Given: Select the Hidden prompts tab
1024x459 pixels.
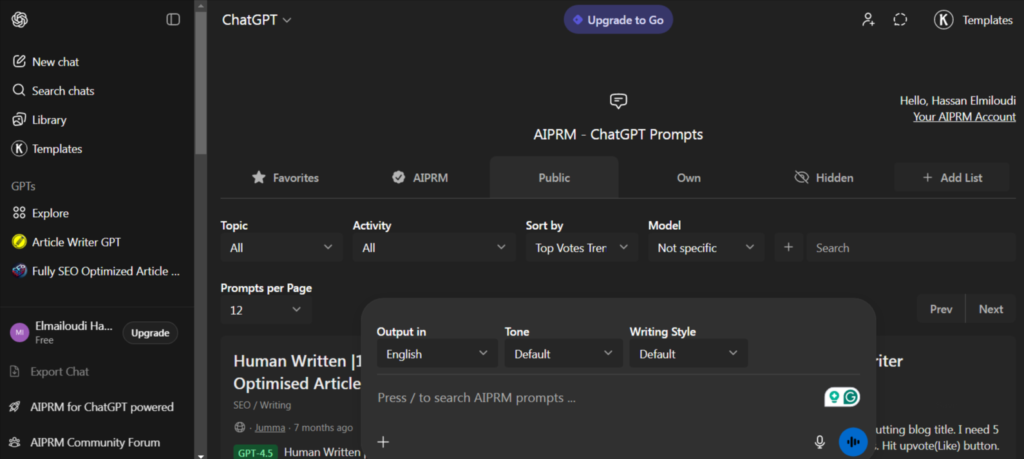Looking at the screenshot, I should (x=823, y=178).
